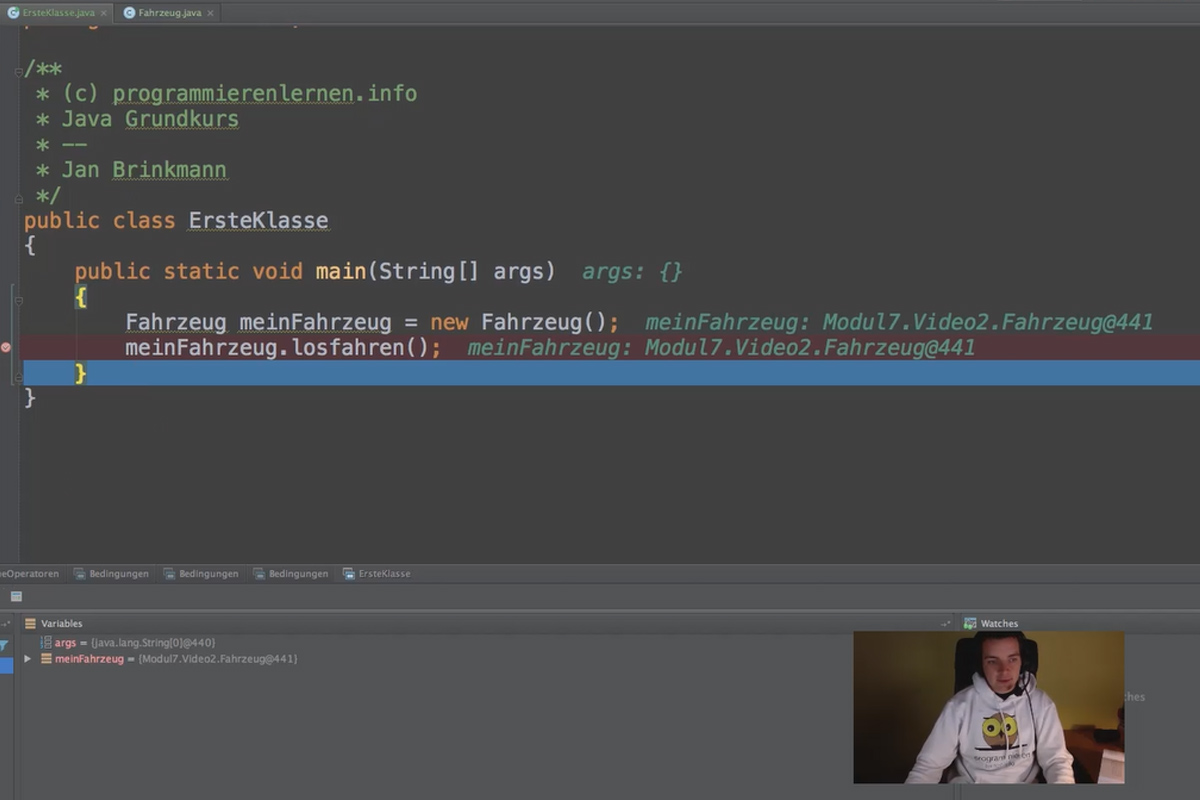Click the Fahrzeug class name in the code
The image size is (1200, 800).
point(176,322)
